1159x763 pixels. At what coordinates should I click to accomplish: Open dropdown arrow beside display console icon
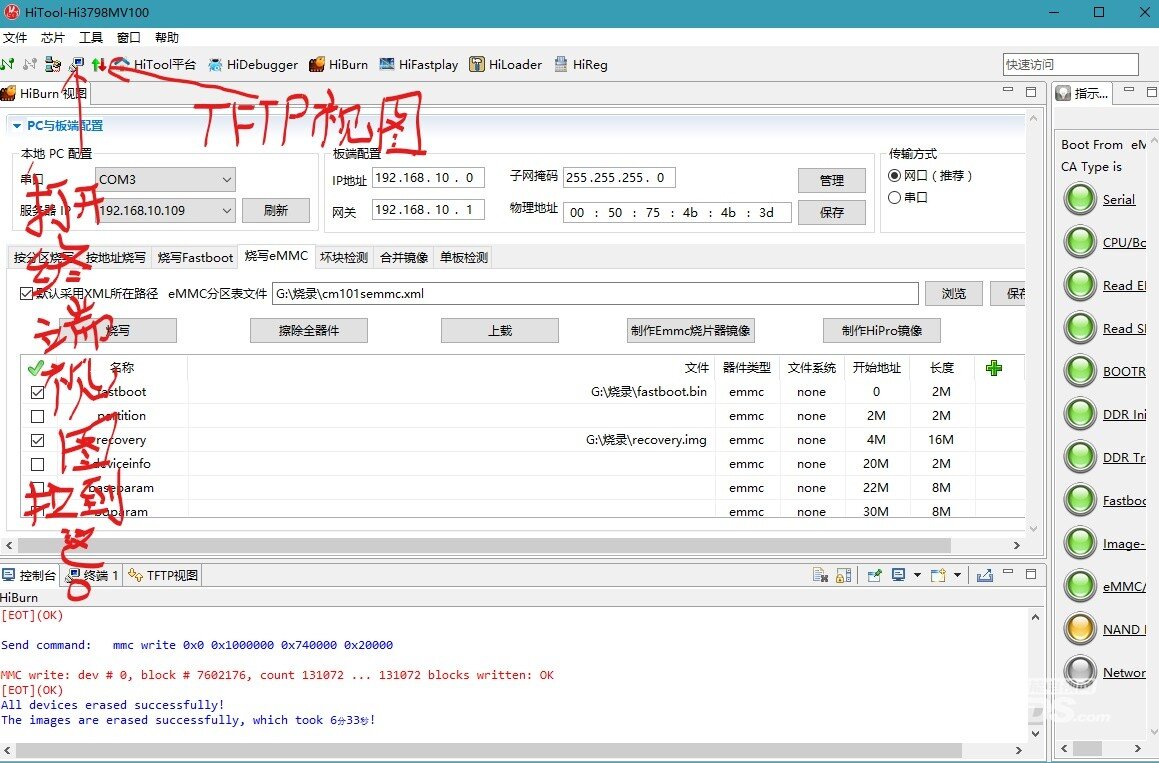point(917,574)
